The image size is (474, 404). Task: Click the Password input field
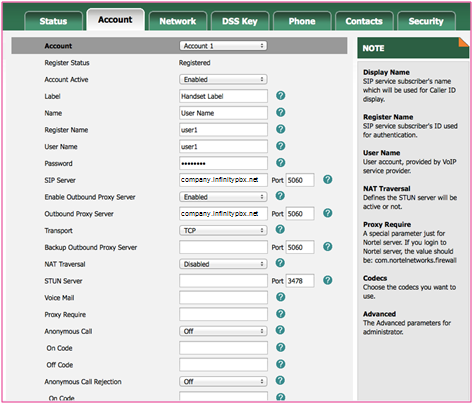coord(223,163)
